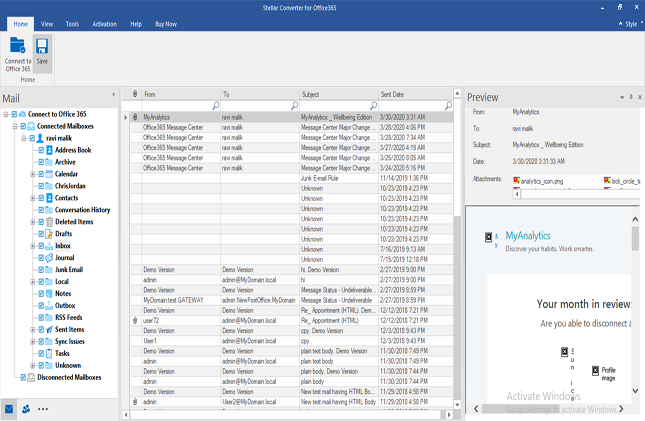The height and width of the screenshot is (421, 645).
Task: Toggle the Deleted Items folder checkbox
Action: tap(41, 221)
